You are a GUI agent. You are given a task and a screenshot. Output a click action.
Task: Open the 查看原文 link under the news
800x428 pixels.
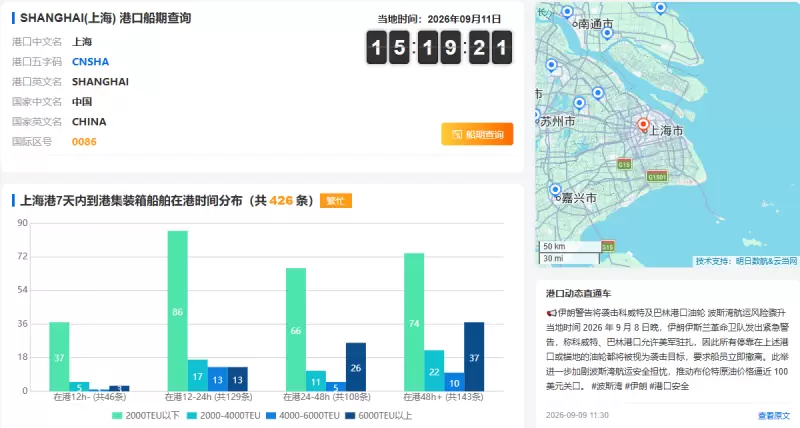tap(774, 416)
